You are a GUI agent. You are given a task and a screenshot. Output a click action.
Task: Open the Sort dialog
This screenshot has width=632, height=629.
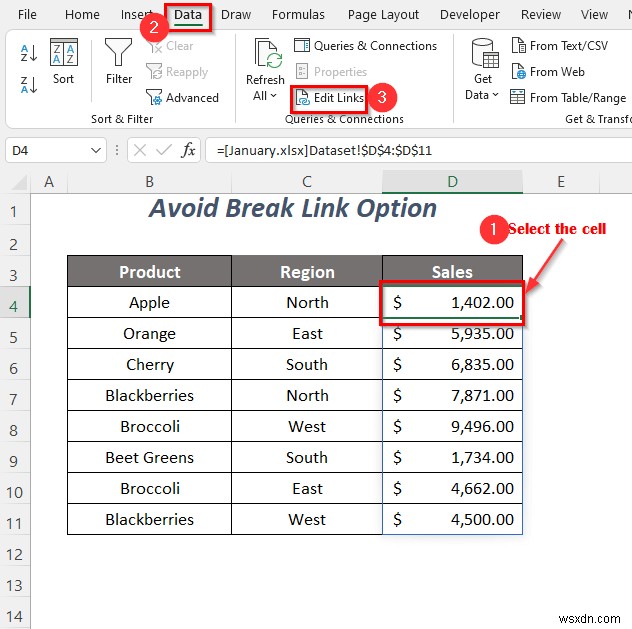pyautogui.click(x=64, y=61)
